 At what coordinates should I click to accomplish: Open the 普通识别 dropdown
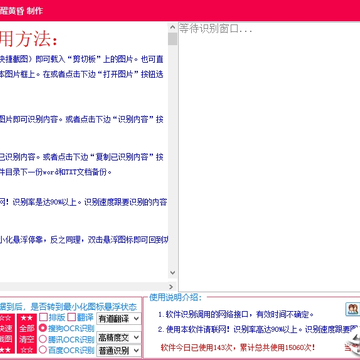(x=119, y=350)
